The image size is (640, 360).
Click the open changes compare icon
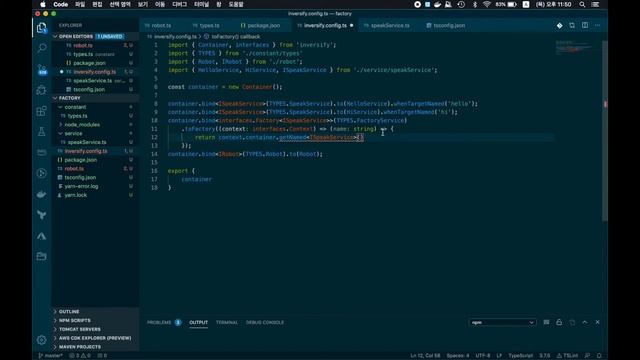point(572,25)
